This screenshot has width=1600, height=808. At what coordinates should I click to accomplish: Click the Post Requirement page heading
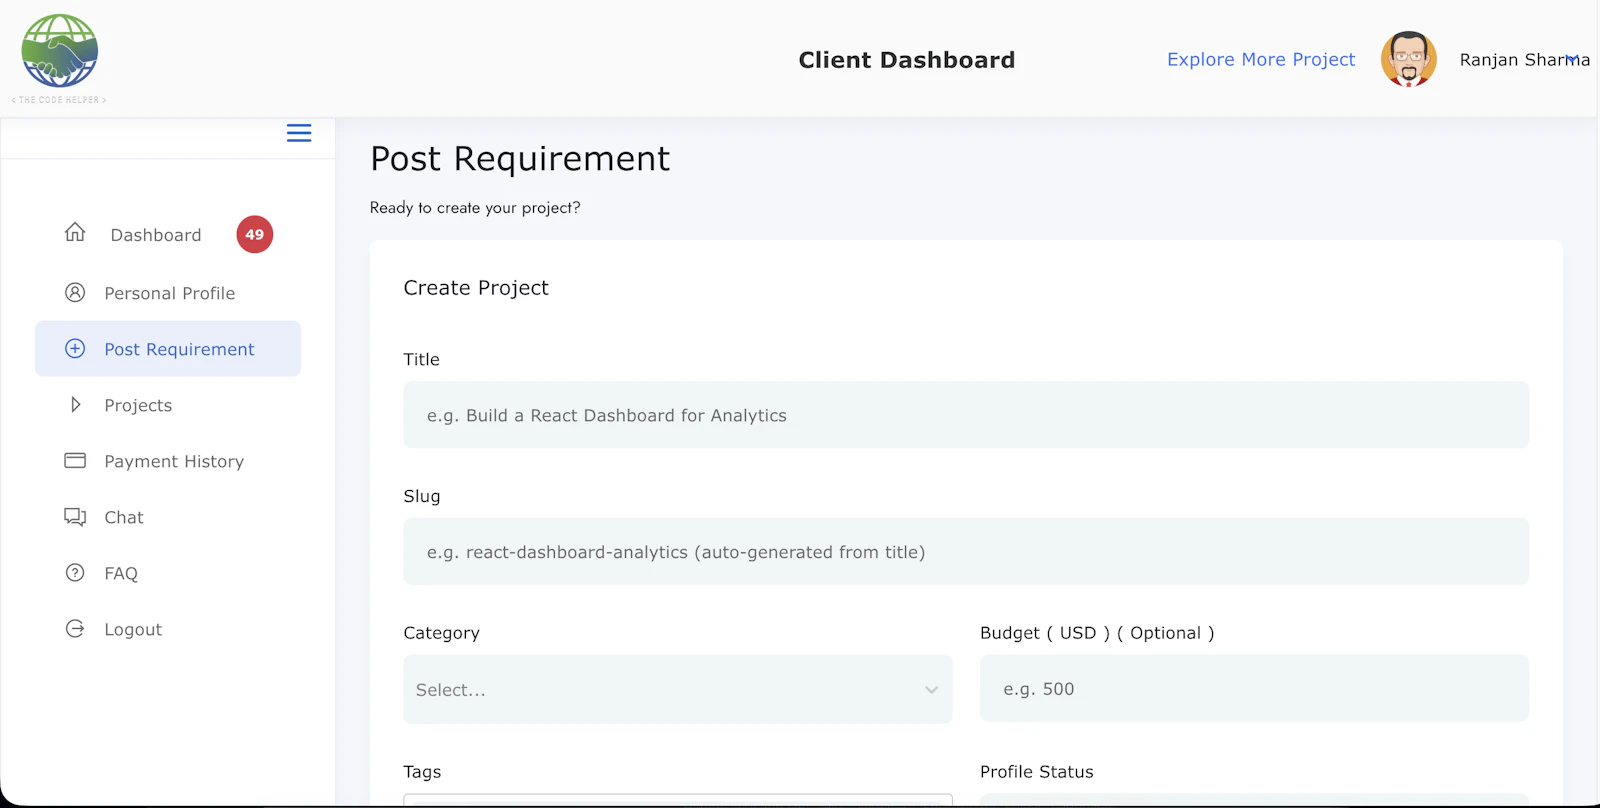coord(520,159)
